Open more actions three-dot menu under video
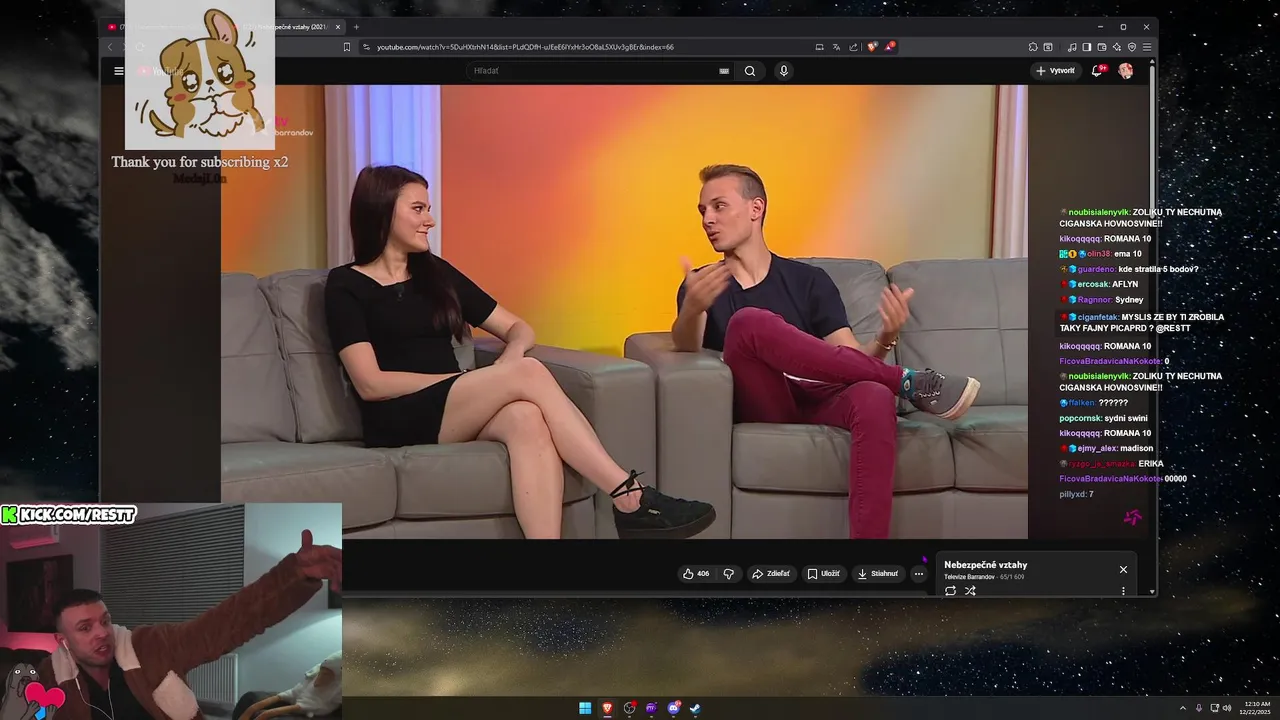The image size is (1280, 720). coord(919,574)
